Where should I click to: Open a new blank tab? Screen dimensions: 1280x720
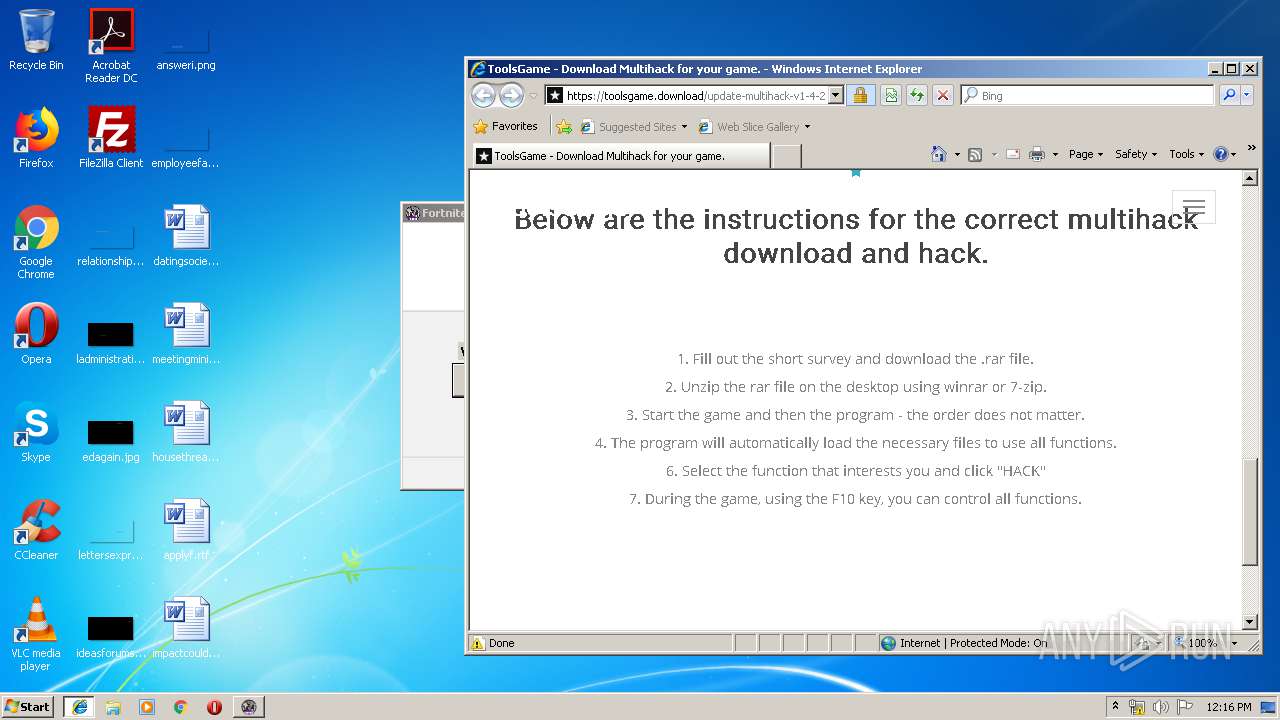(x=787, y=156)
